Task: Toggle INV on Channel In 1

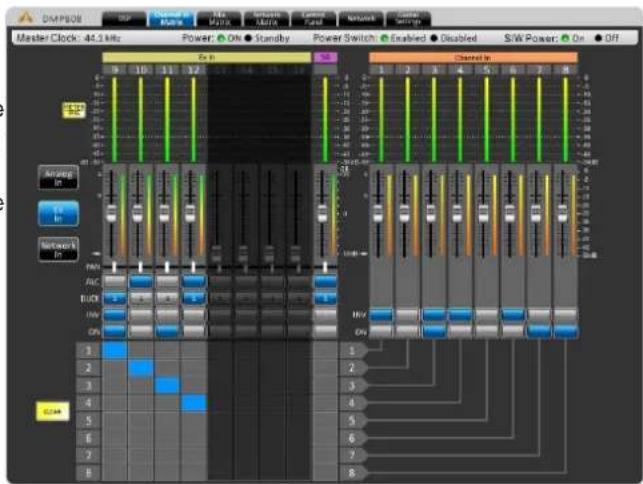Action: tap(381, 315)
